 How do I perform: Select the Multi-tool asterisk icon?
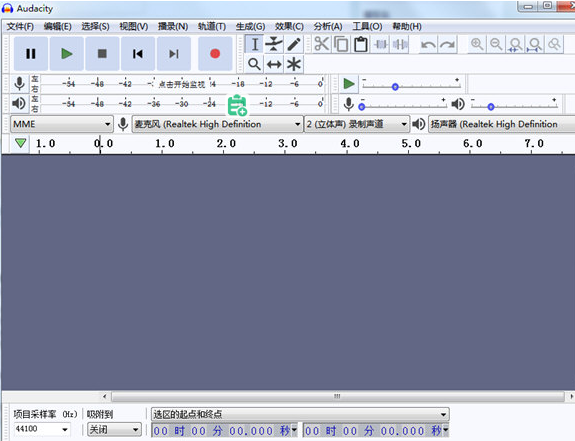pos(294,64)
